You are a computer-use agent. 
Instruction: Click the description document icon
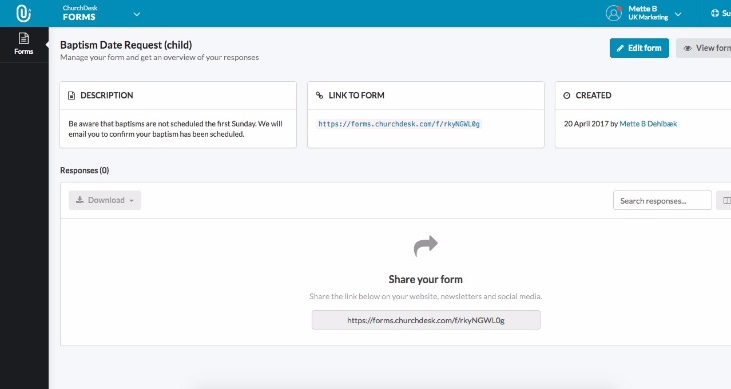point(71,96)
